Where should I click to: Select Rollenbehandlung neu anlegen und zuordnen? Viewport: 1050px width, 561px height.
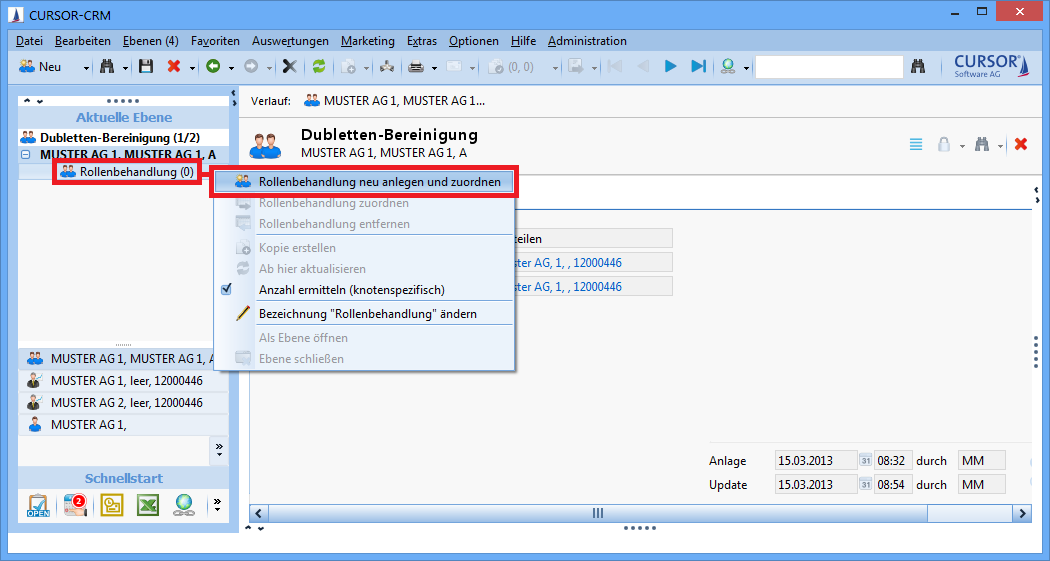[x=379, y=182]
